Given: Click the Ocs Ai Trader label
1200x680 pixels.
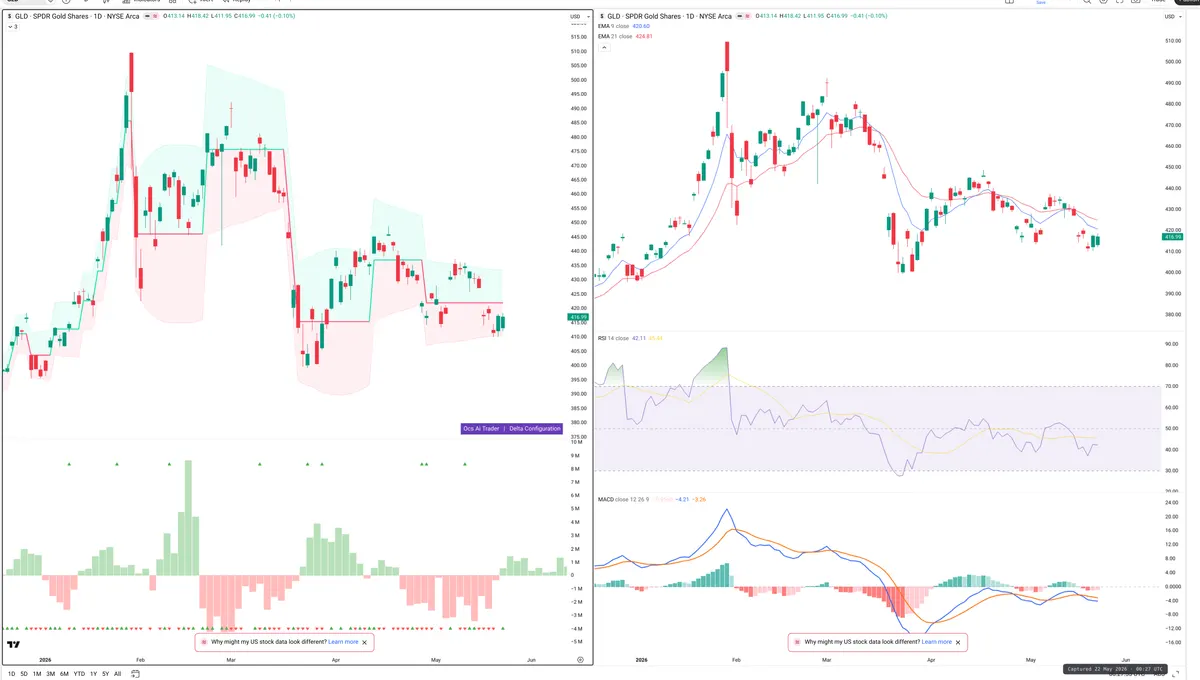Looking at the screenshot, I should point(480,428).
